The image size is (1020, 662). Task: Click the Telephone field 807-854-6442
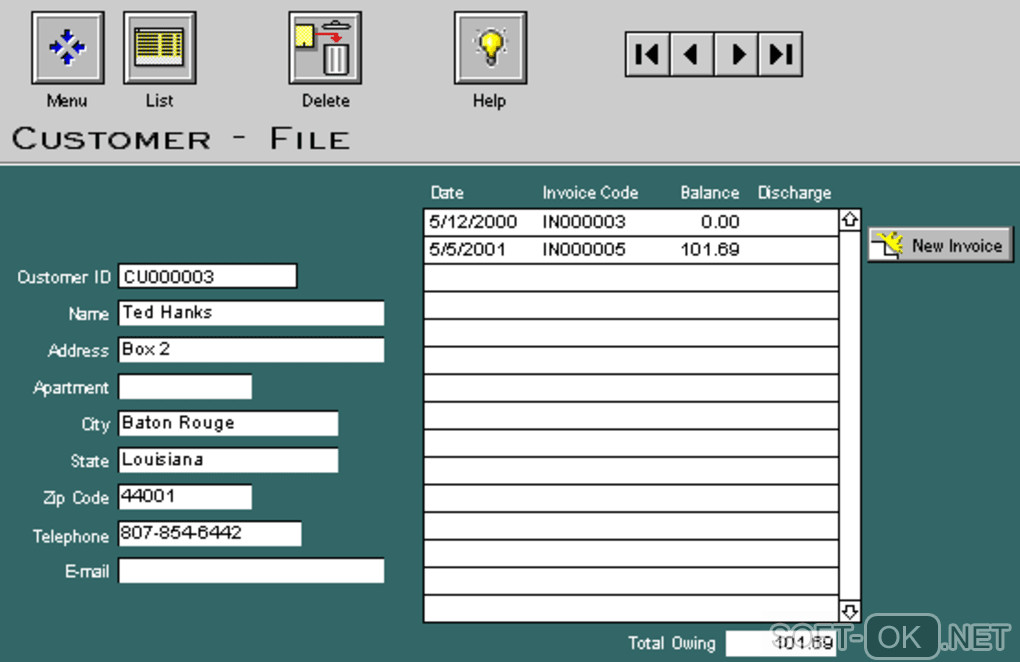pos(209,533)
